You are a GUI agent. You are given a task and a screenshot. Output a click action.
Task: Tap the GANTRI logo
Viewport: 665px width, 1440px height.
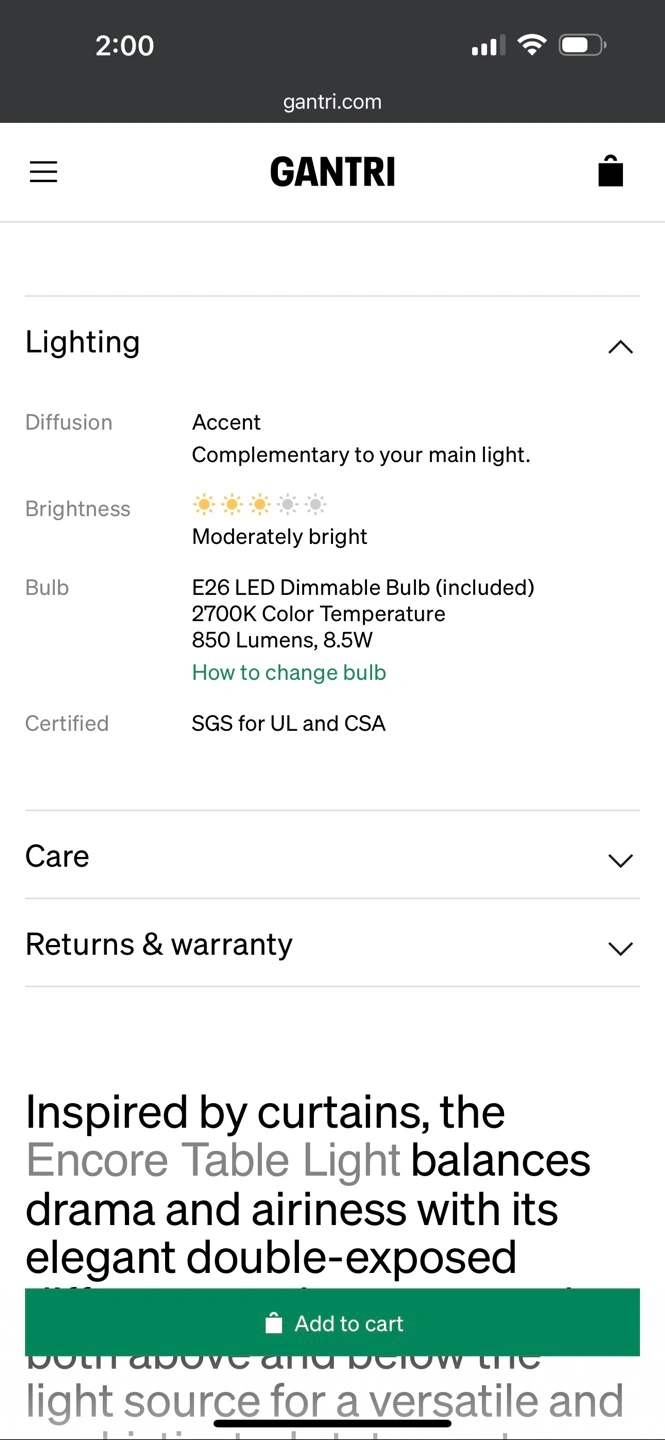(x=332, y=172)
